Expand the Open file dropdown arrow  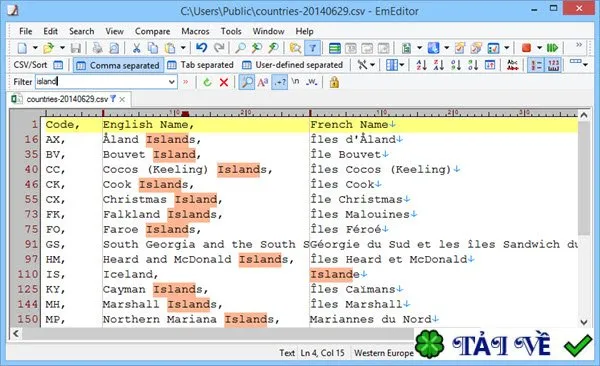click(62, 48)
